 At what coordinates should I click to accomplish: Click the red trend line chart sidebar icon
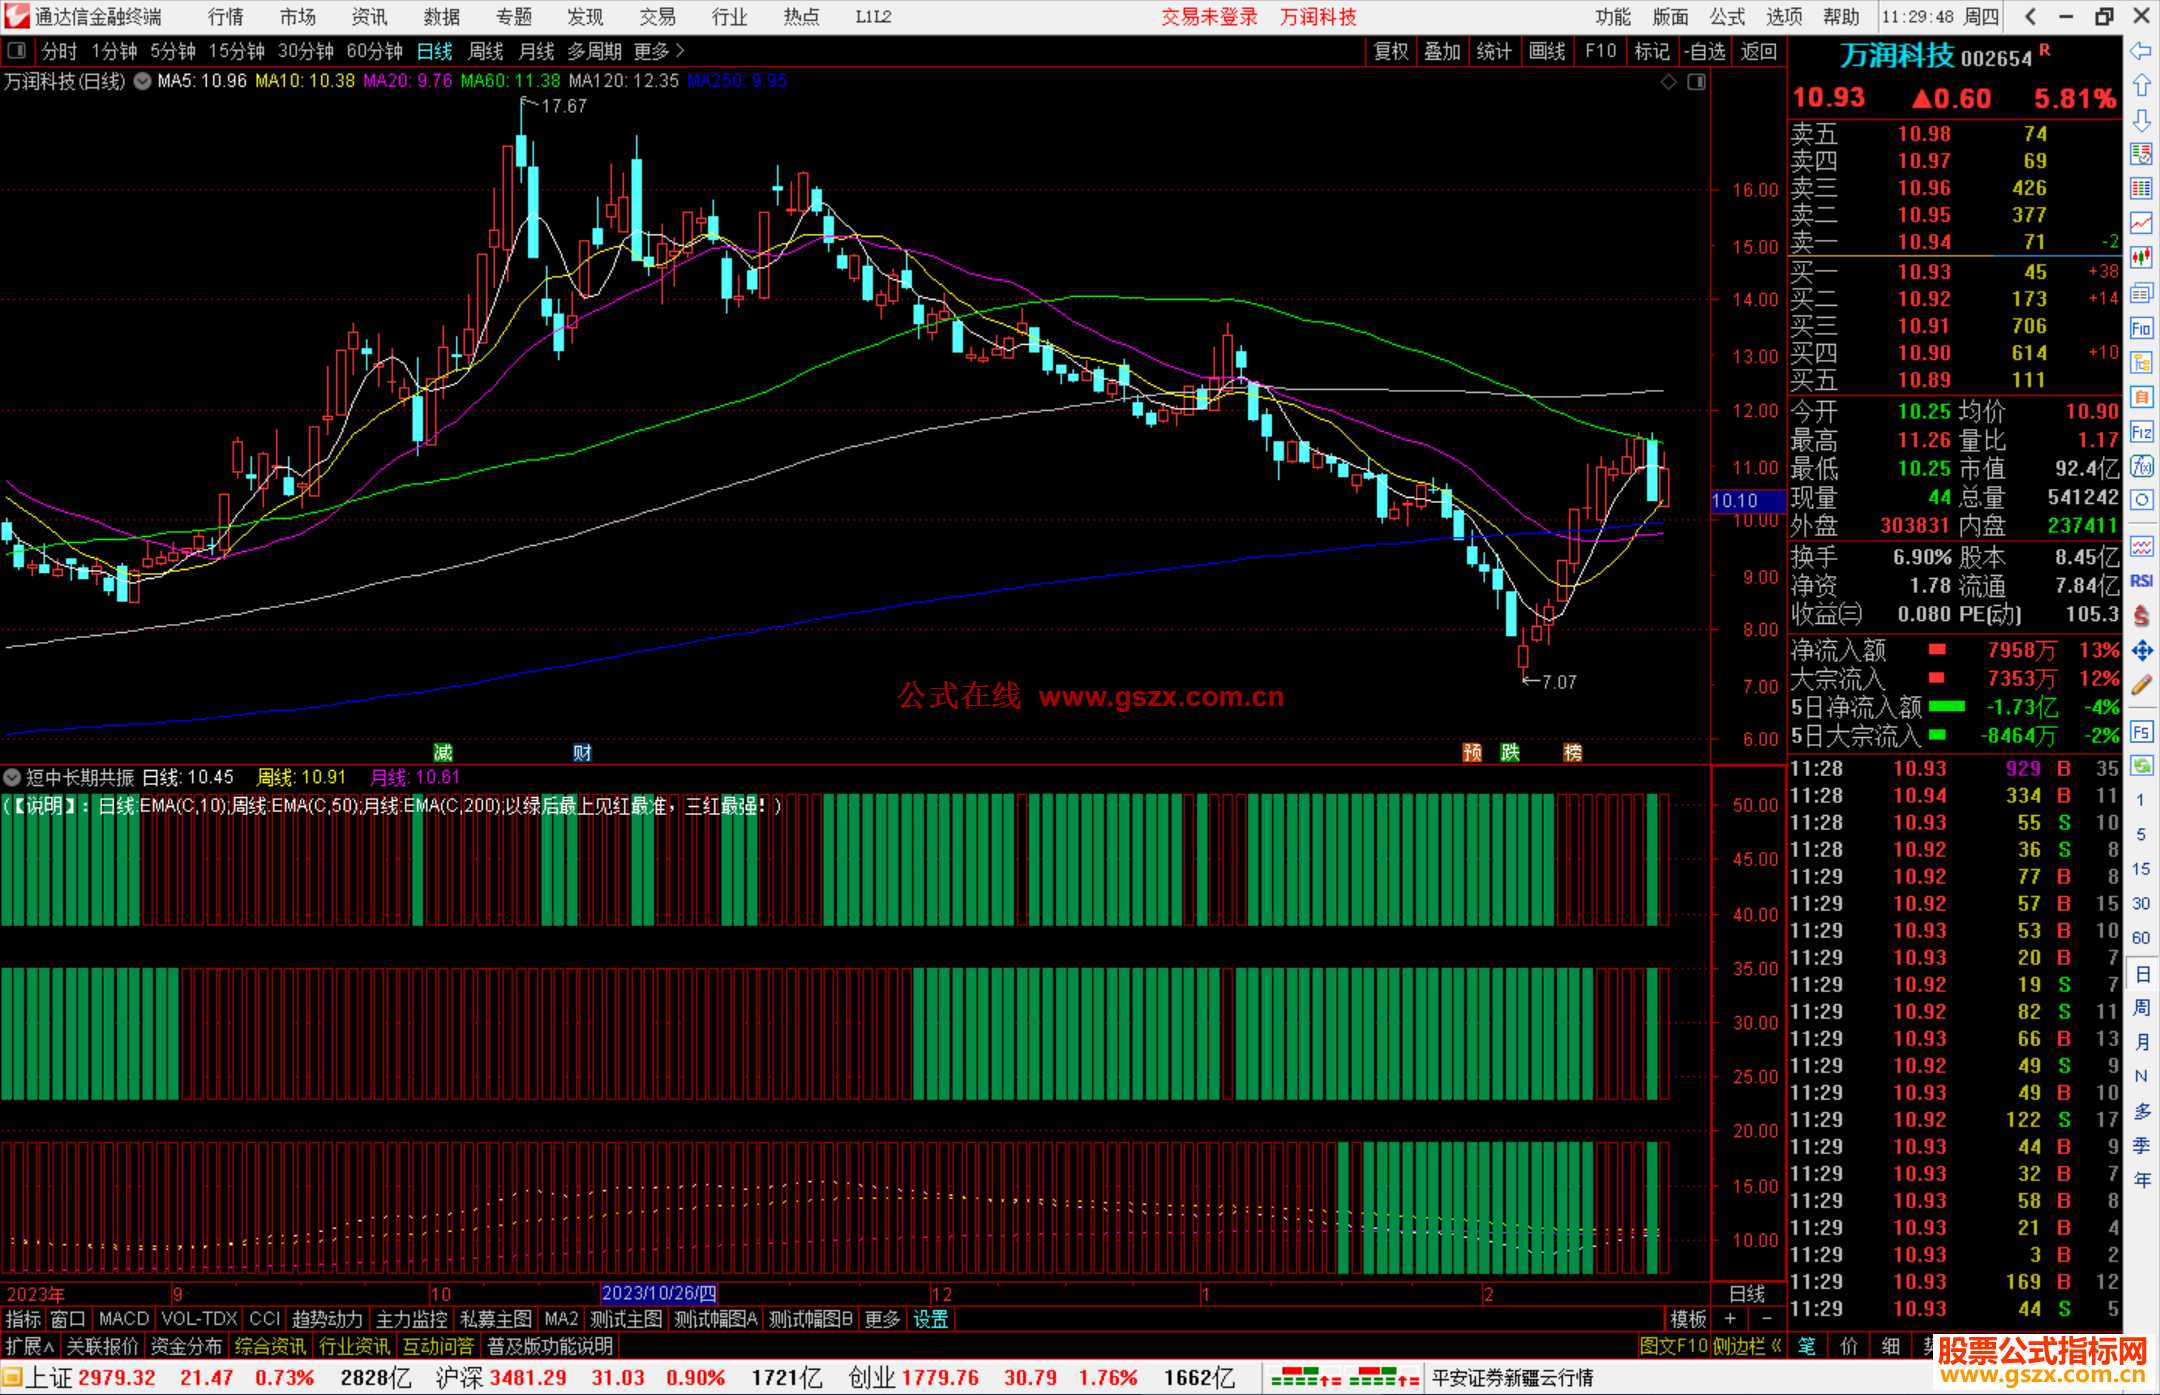point(2141,223)
